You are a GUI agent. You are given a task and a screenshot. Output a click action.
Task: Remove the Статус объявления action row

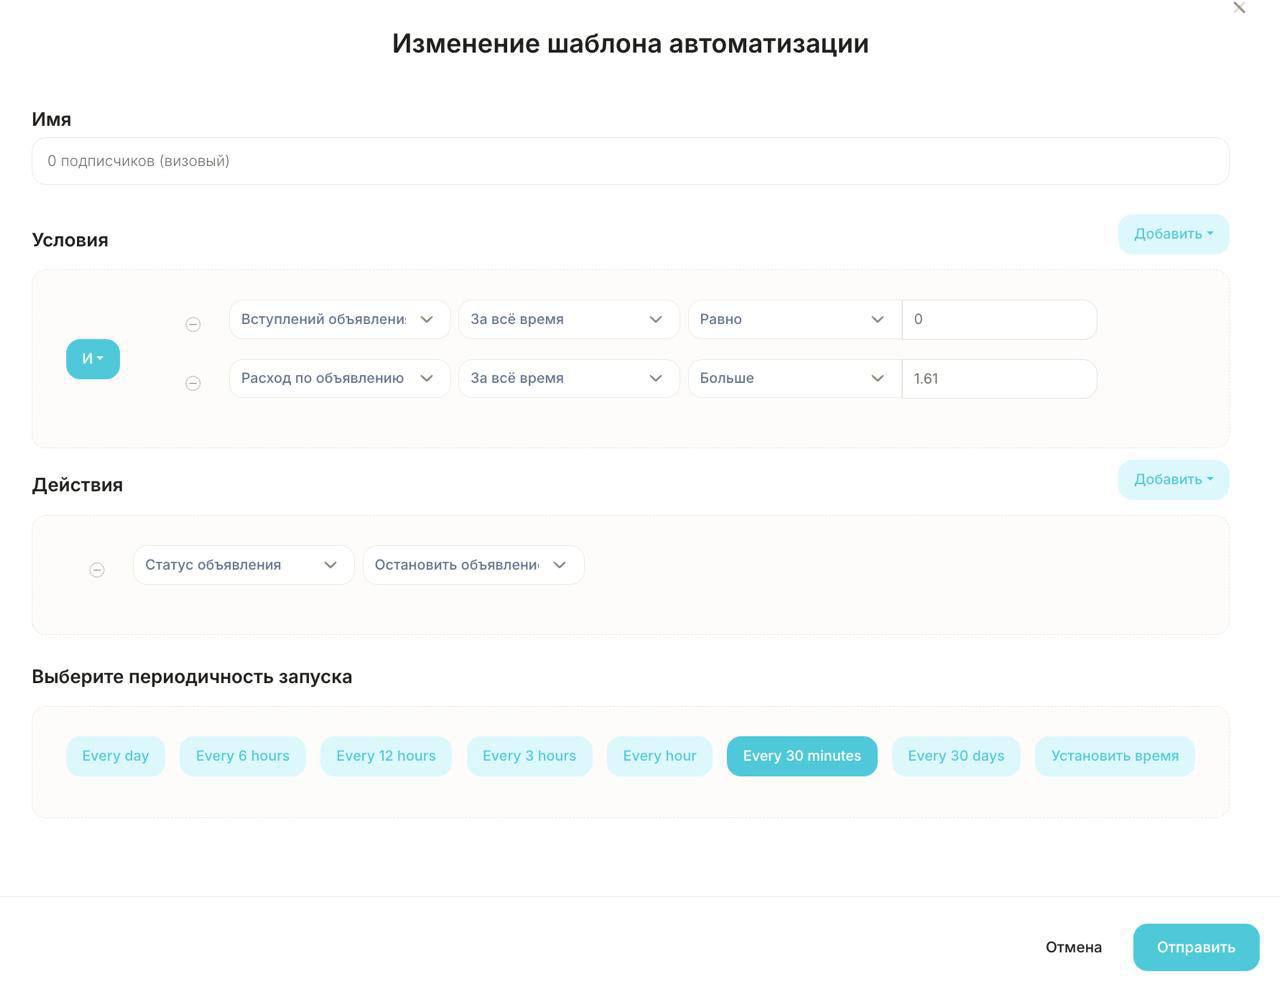click(x=97, y=570)
